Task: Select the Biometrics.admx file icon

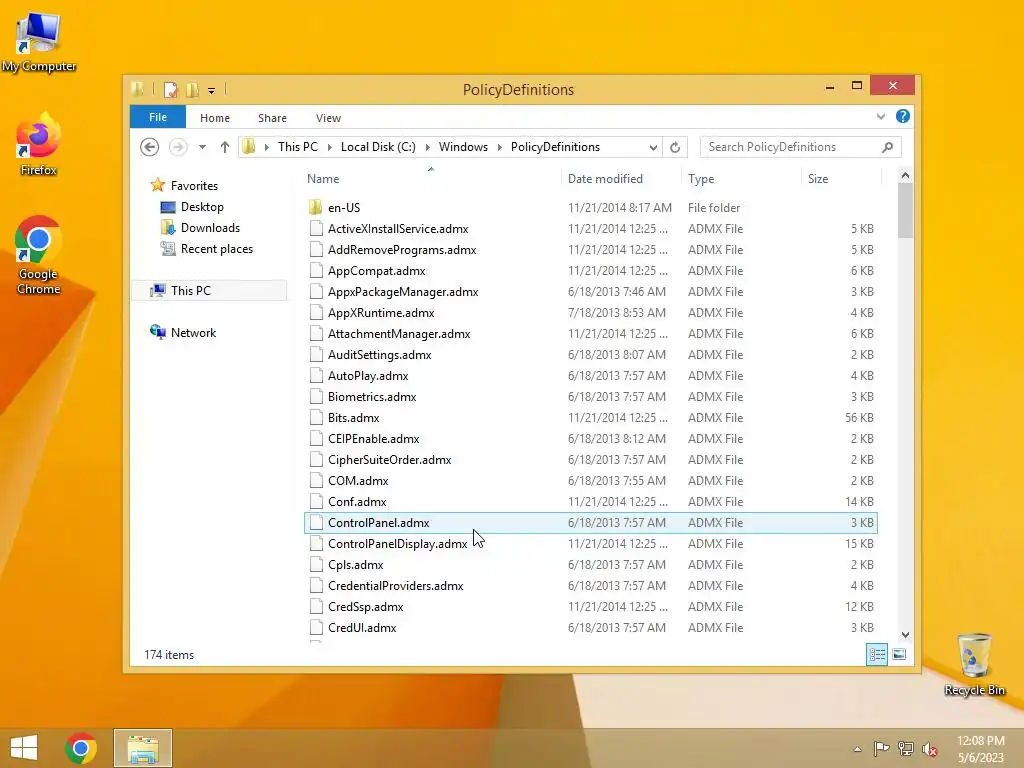Action: (316, 396)
